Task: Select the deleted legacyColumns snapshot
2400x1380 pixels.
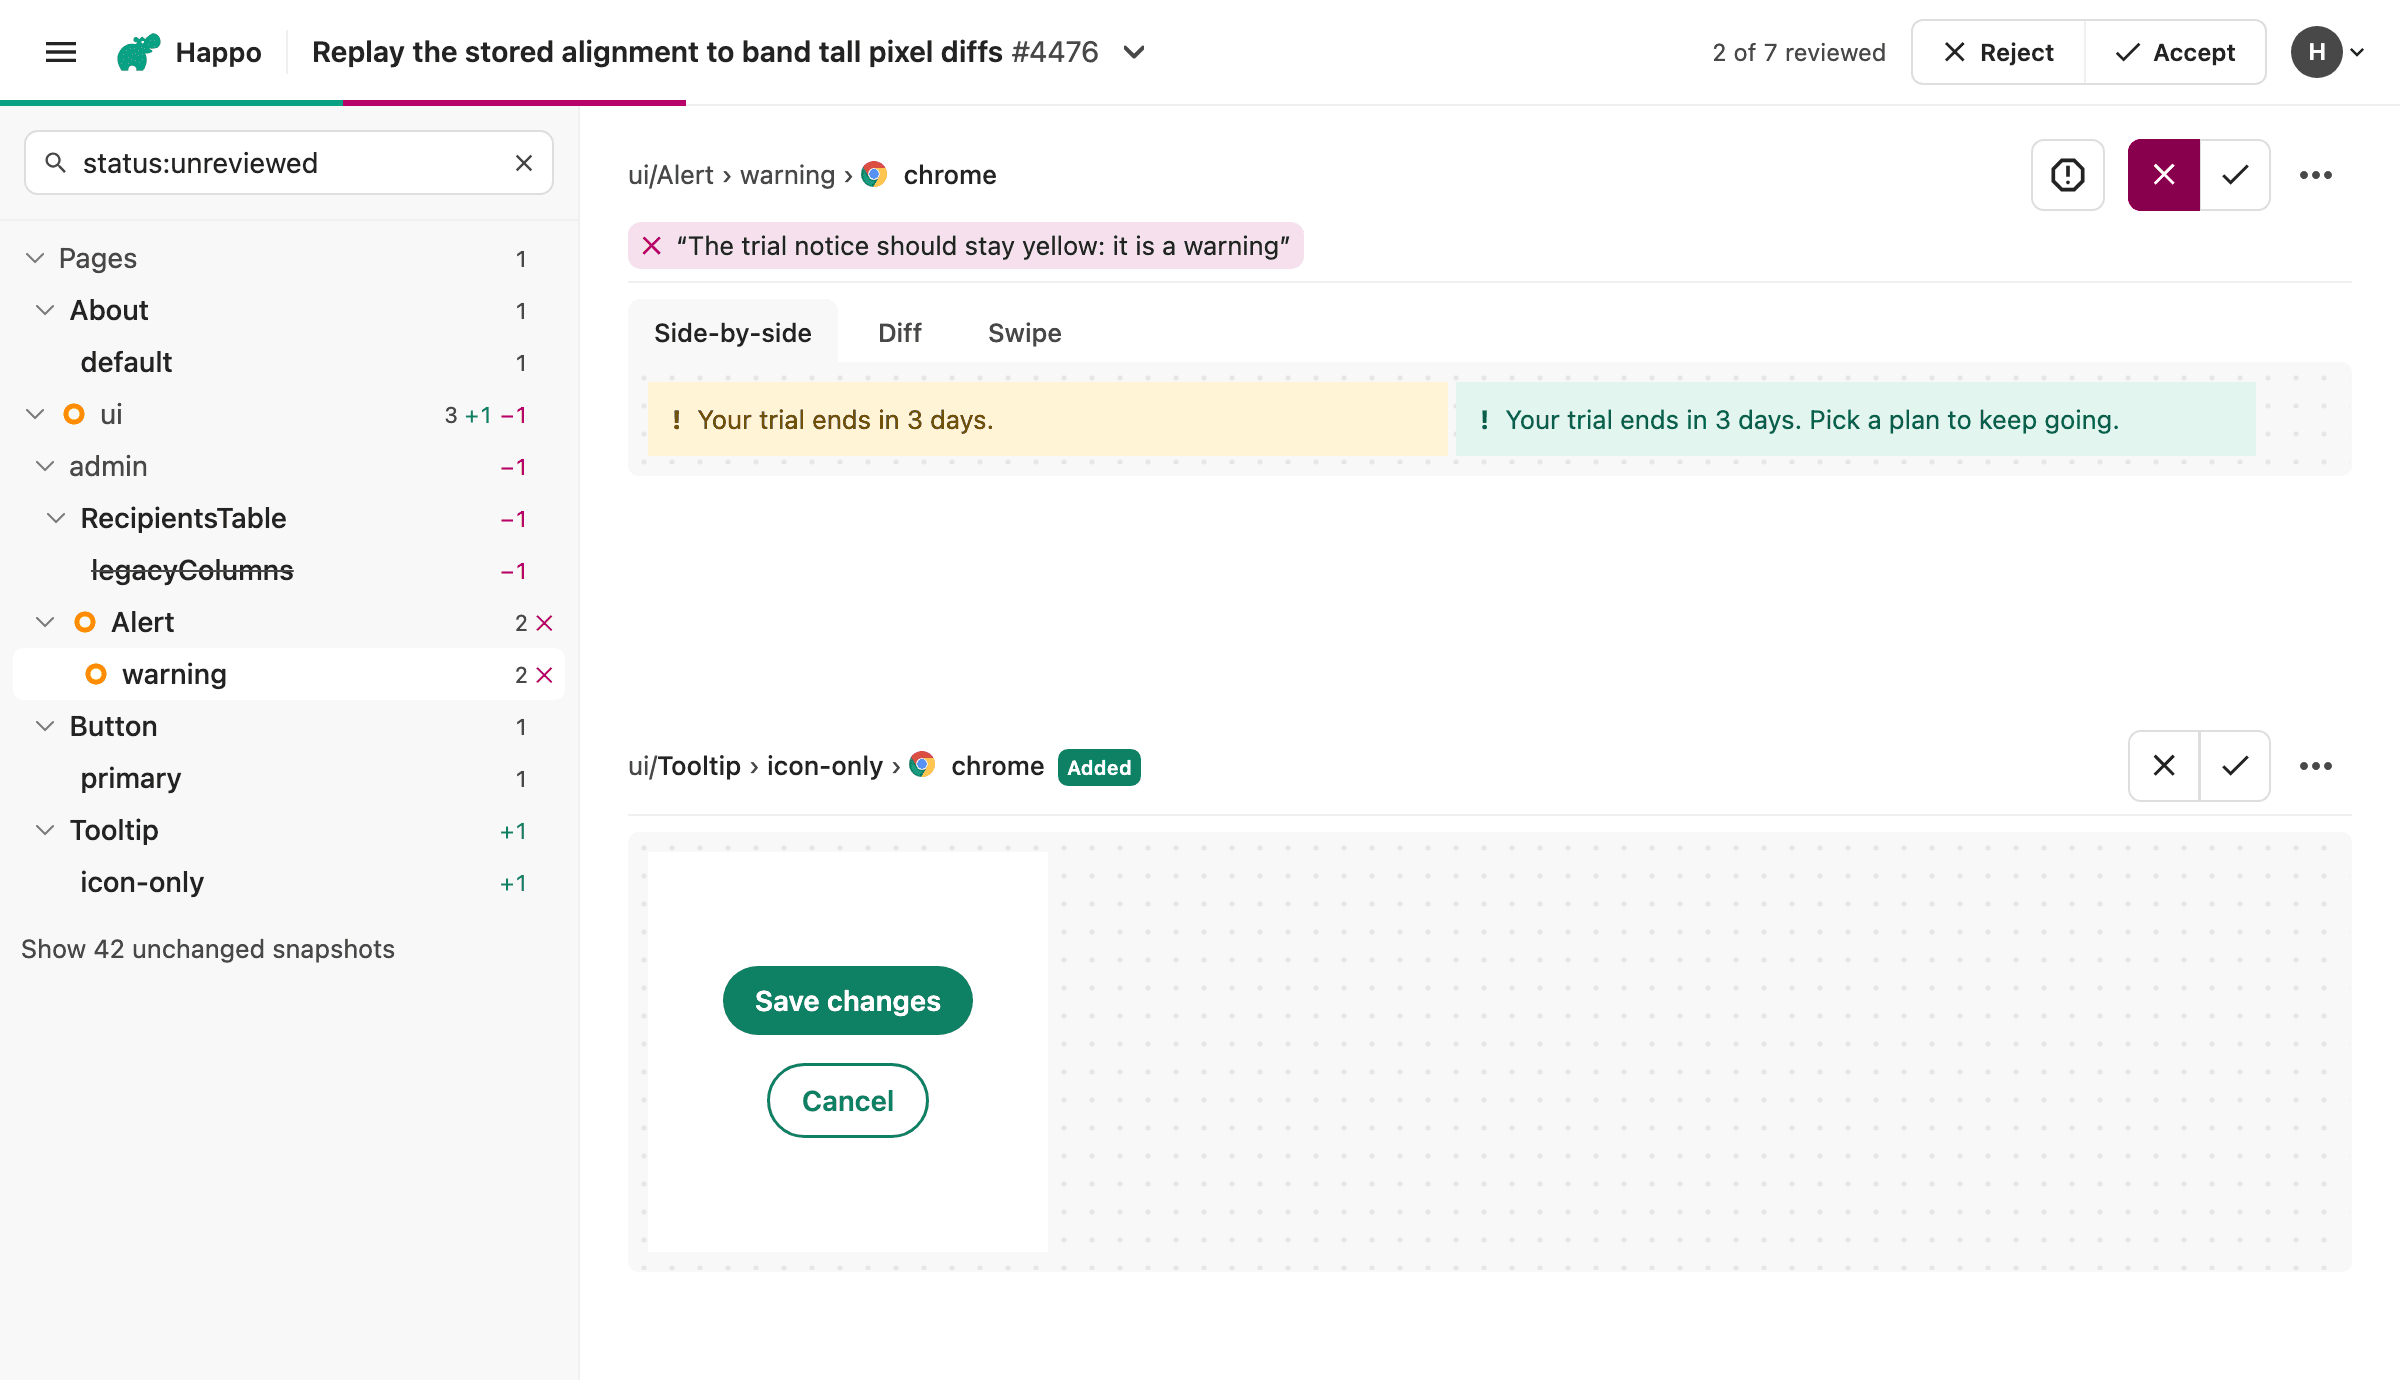Action: coord(289,570)
